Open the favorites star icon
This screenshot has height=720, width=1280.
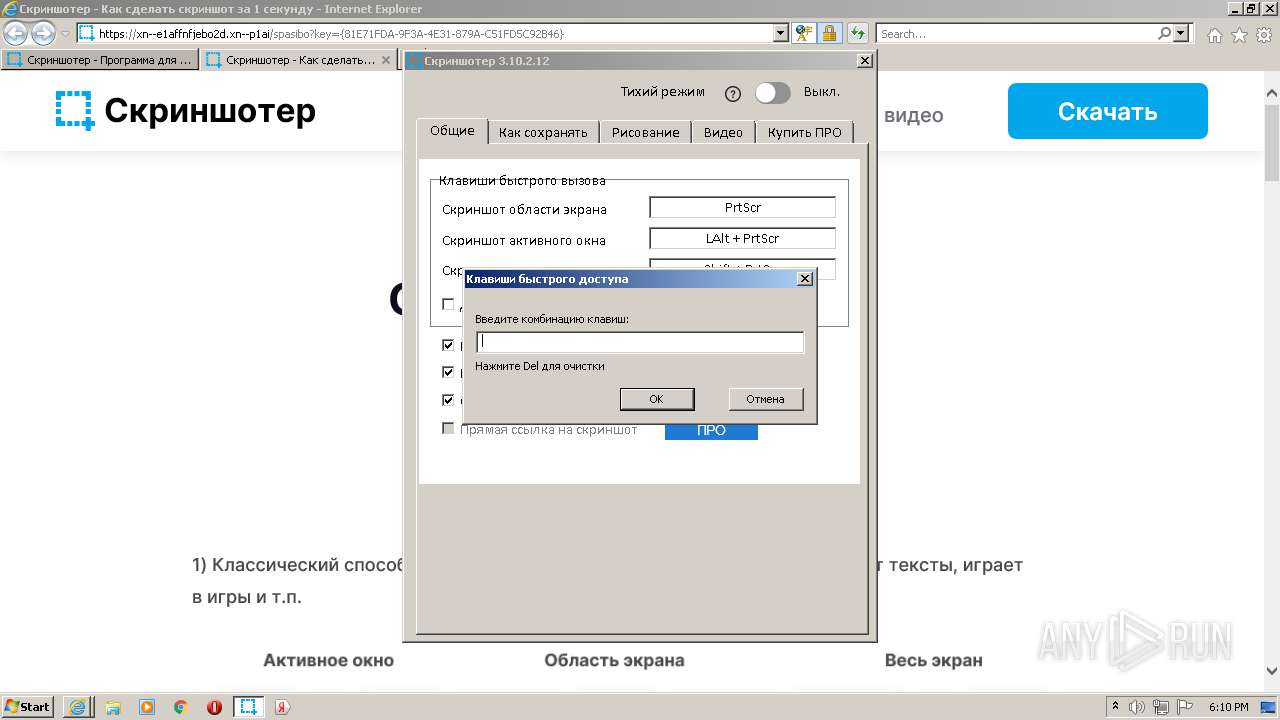click(x=1239, y=35)
